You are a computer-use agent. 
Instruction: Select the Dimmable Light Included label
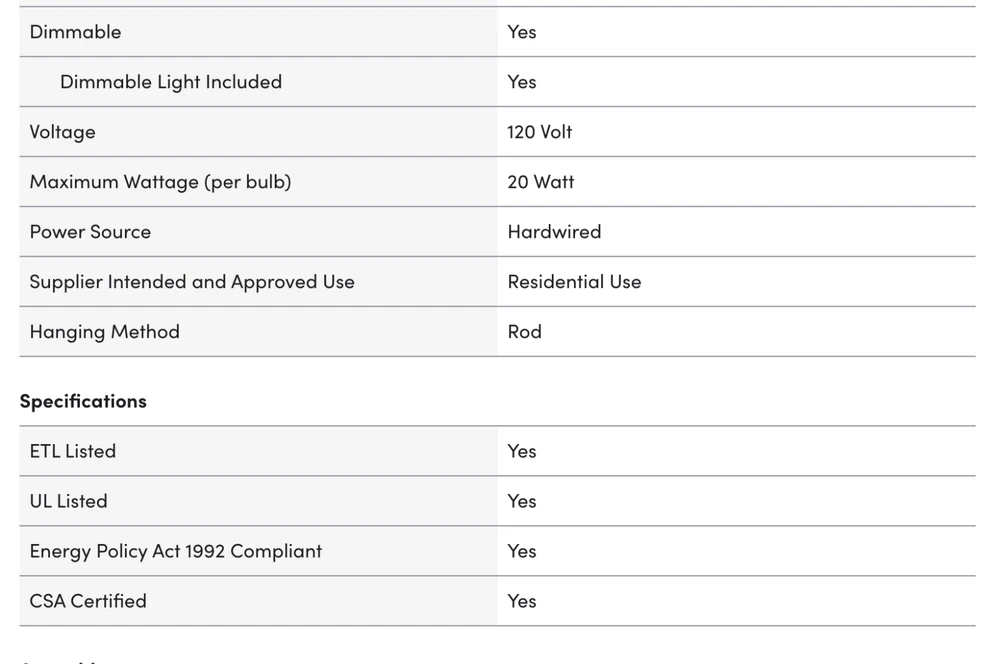coord(171,82)
